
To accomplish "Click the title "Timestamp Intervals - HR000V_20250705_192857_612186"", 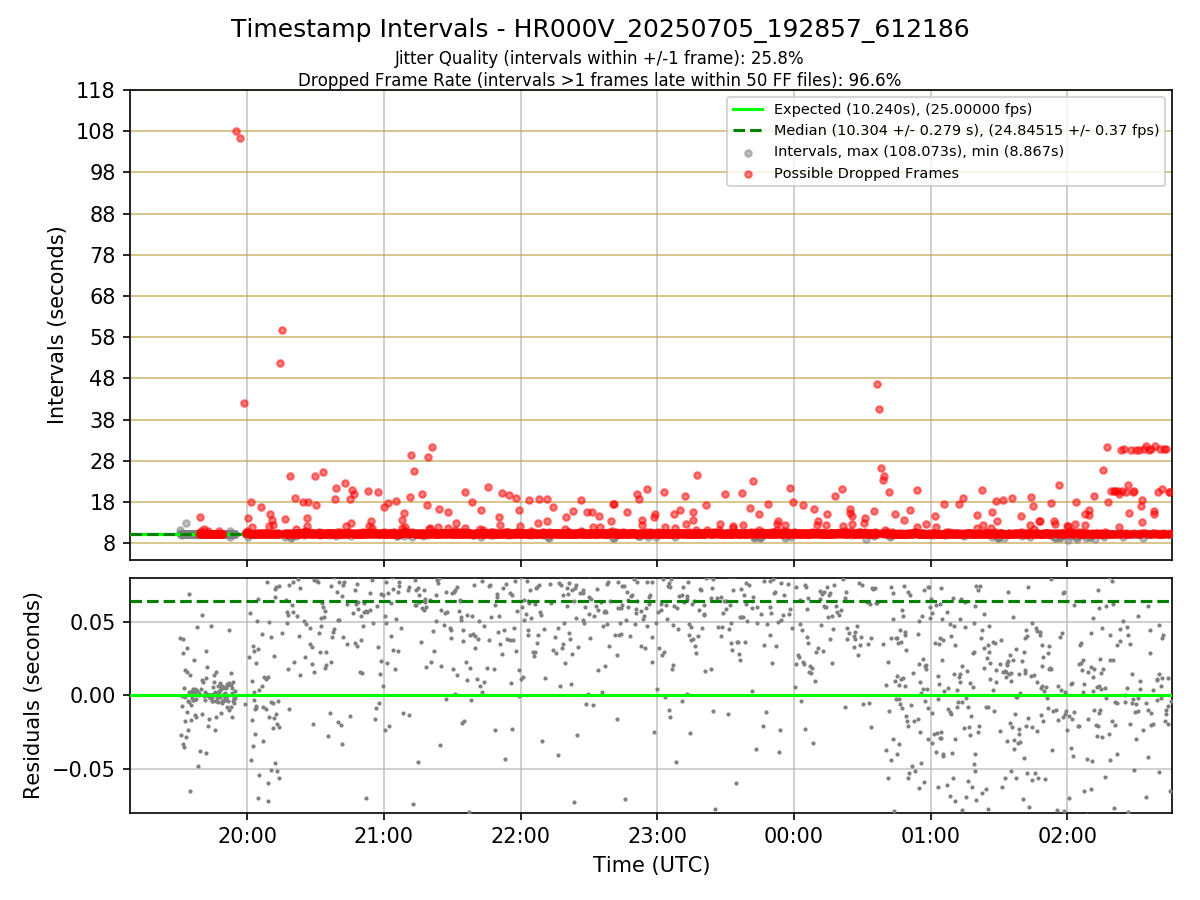I will pyautogui.click(x=600, y=29).
